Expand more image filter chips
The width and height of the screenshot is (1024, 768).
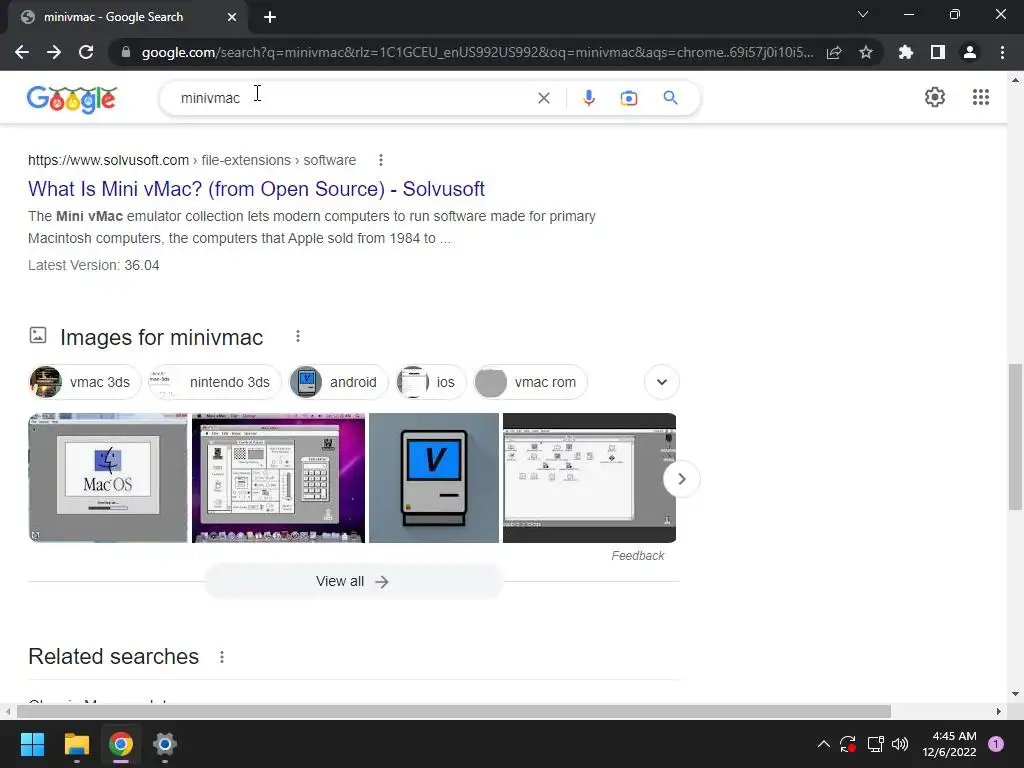tap(662, 382)
